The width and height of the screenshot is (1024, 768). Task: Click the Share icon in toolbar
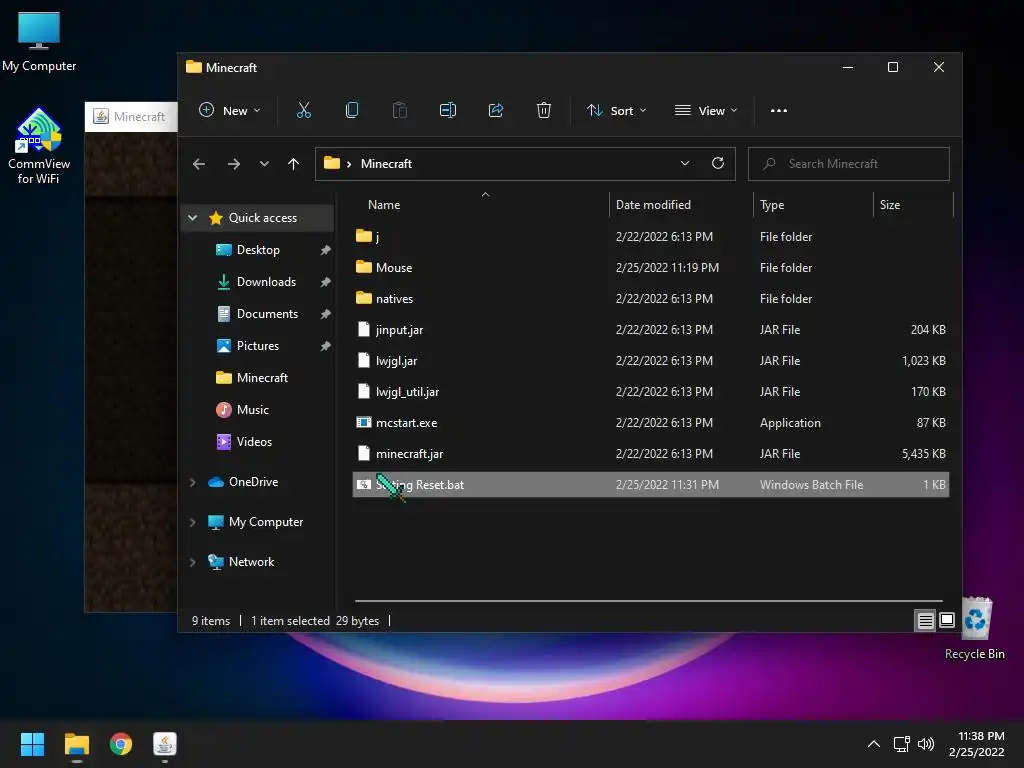click(496, 110)
